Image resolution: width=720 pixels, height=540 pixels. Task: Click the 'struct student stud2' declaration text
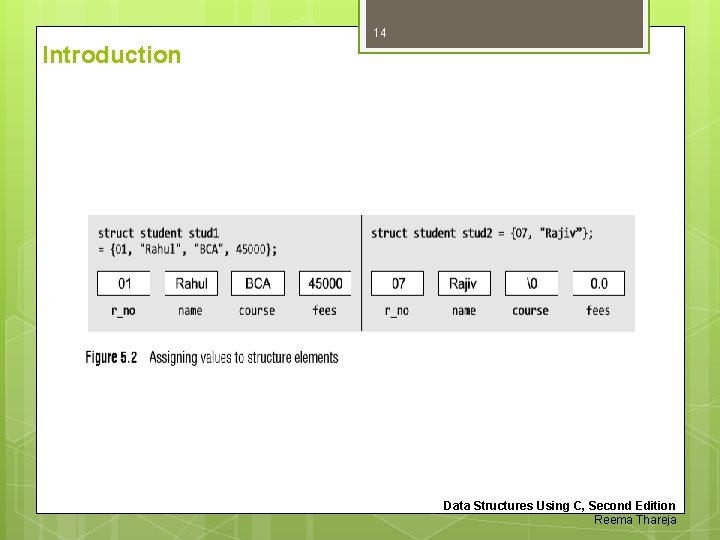[482, 233]
